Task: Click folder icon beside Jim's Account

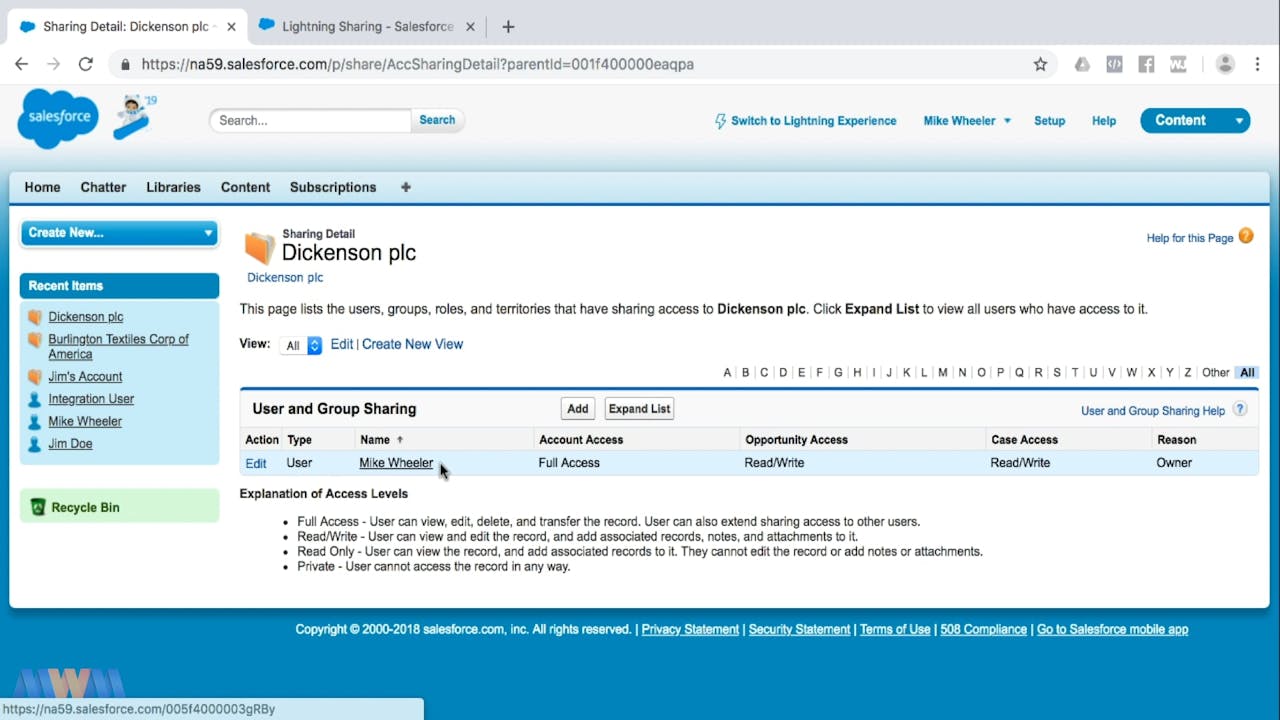Action: click(x=35, y=377)
